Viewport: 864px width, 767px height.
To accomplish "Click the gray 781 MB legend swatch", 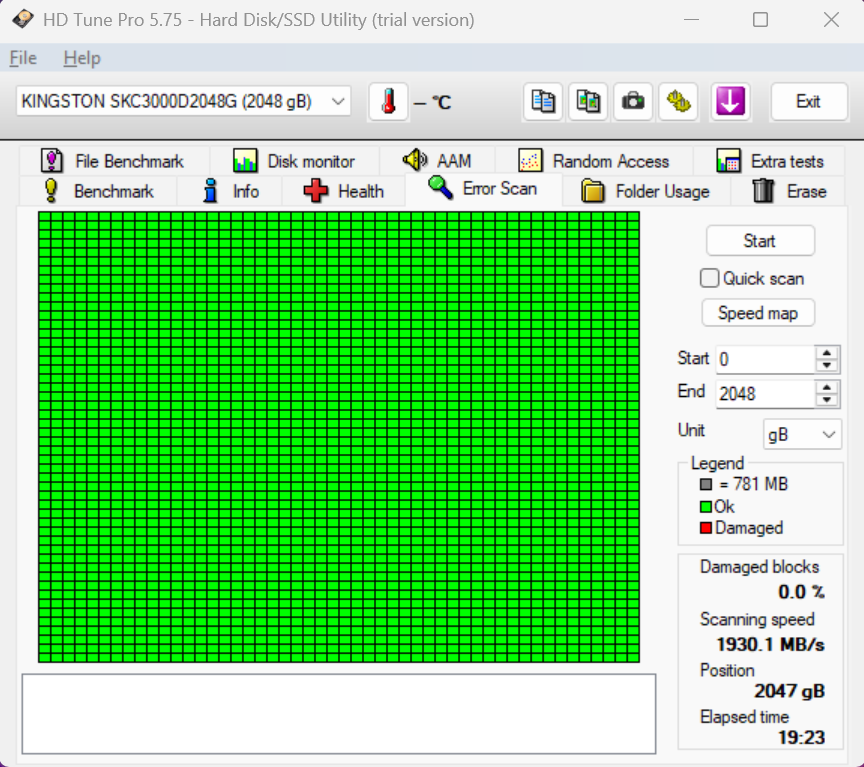I will (x=706, y=484).
